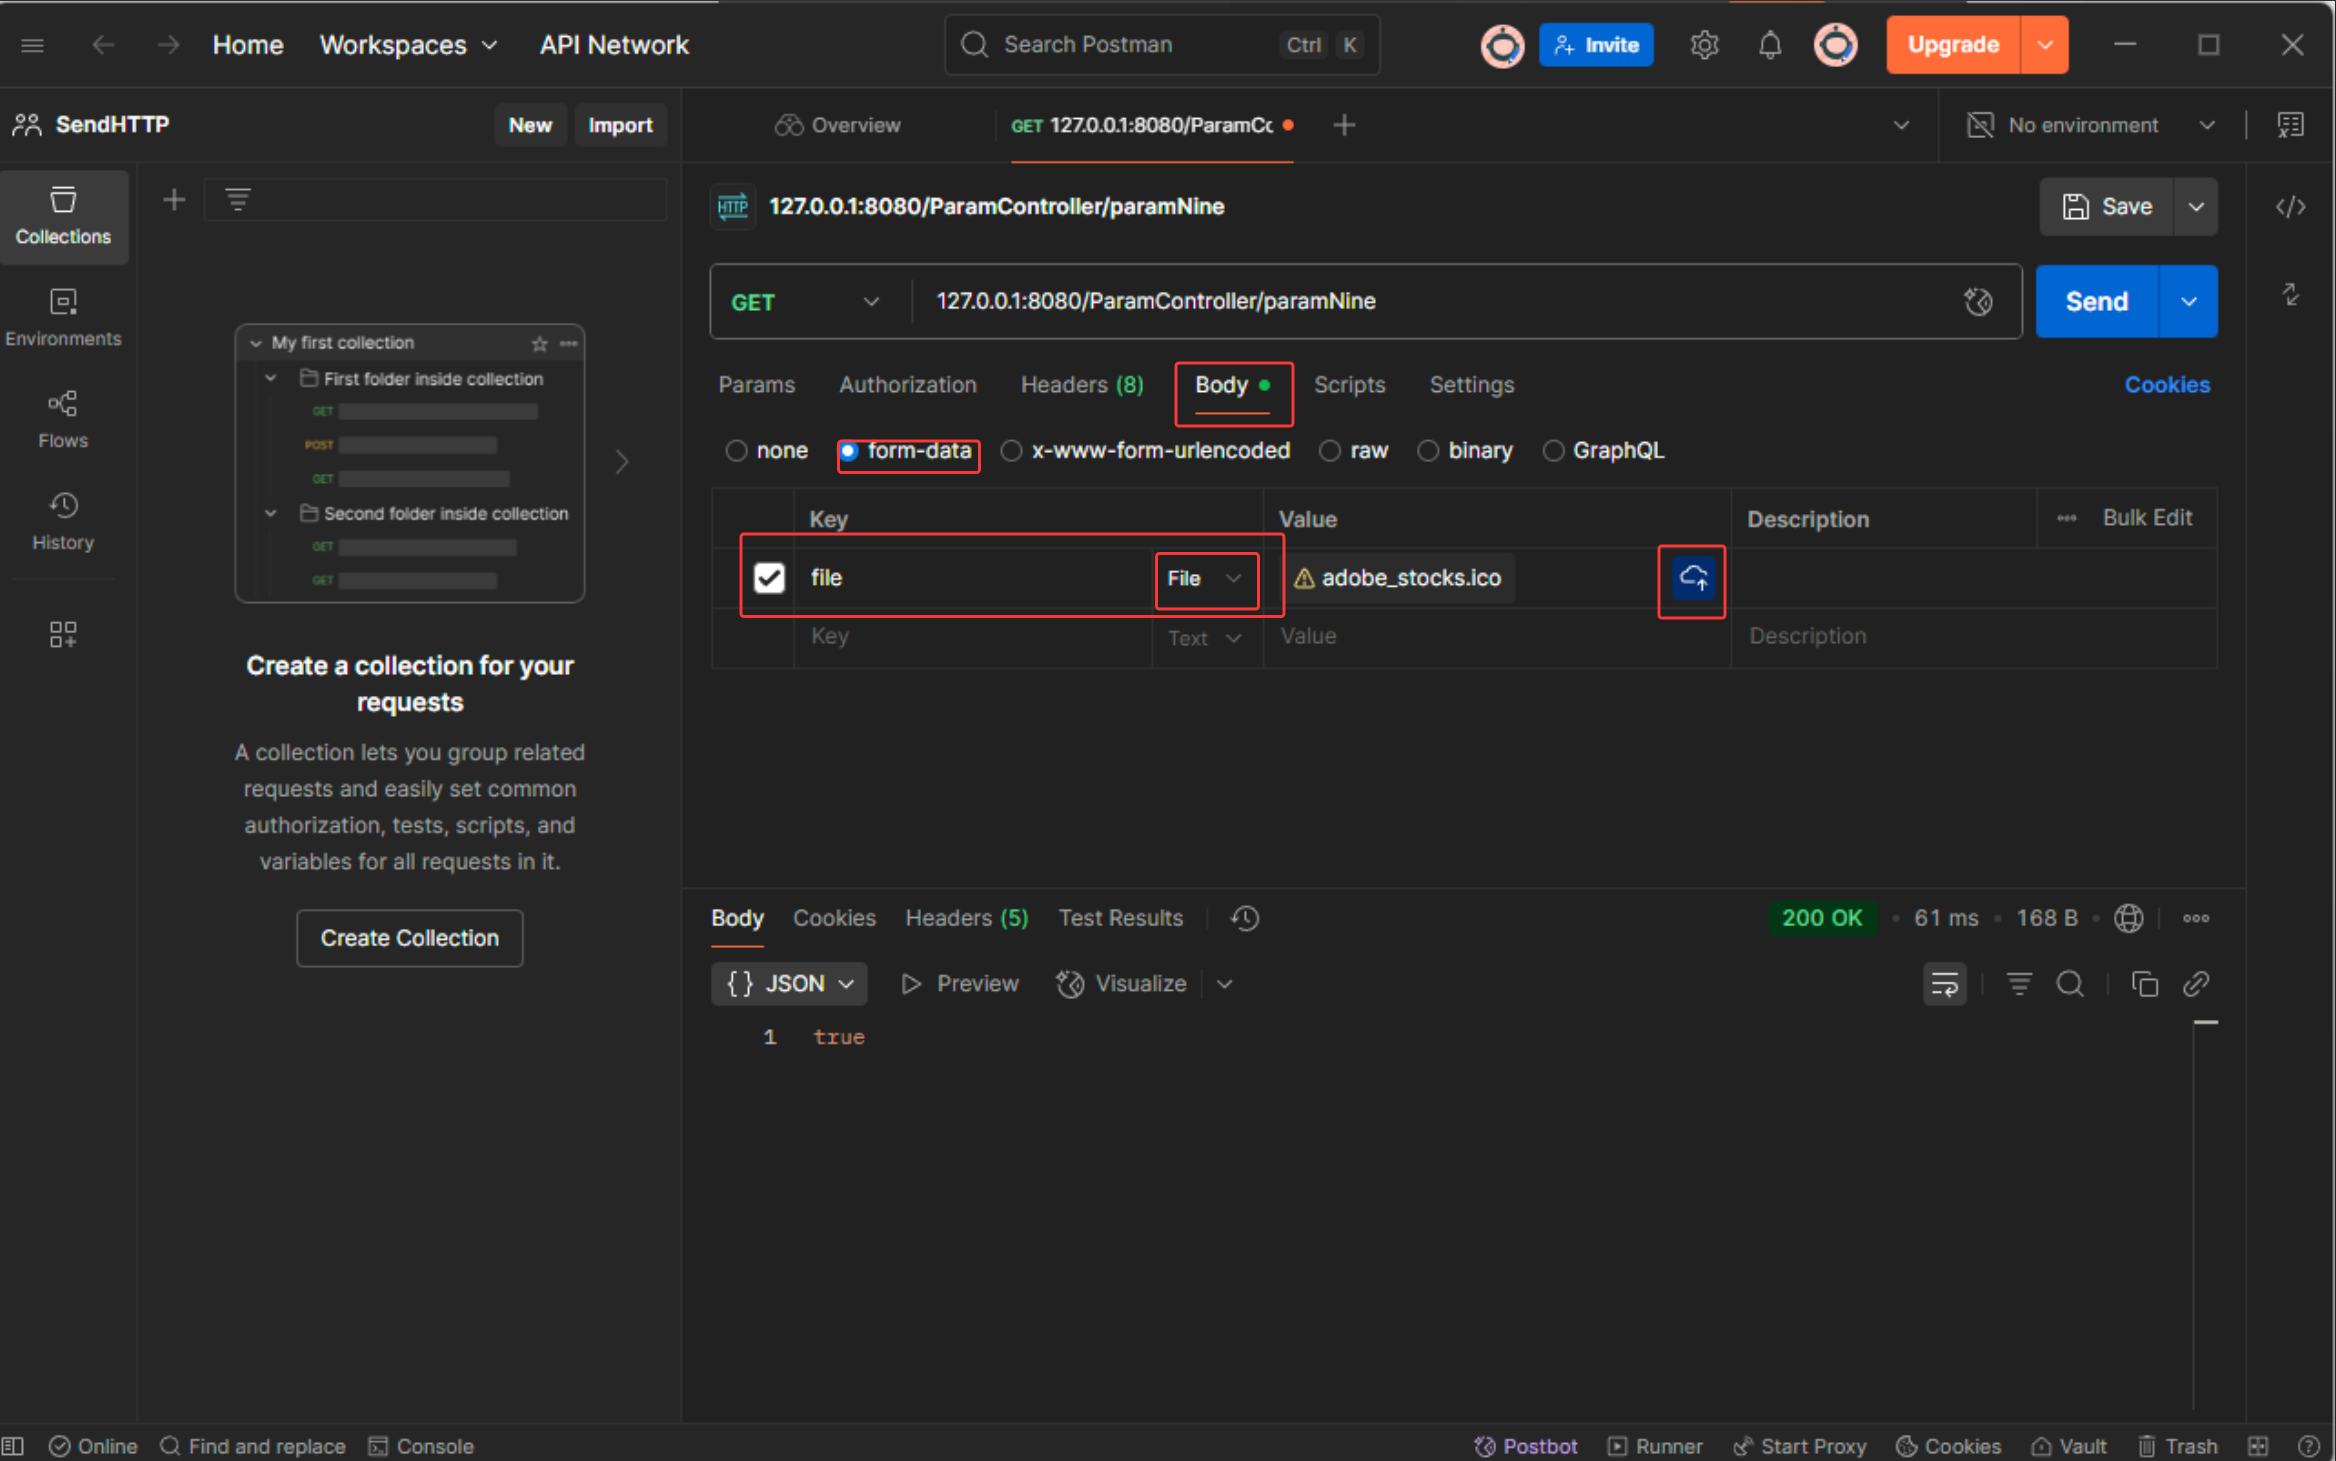Open the JSON response format dropdown
This screenshot has width=2336, height=1461.
tap(789, 984)
